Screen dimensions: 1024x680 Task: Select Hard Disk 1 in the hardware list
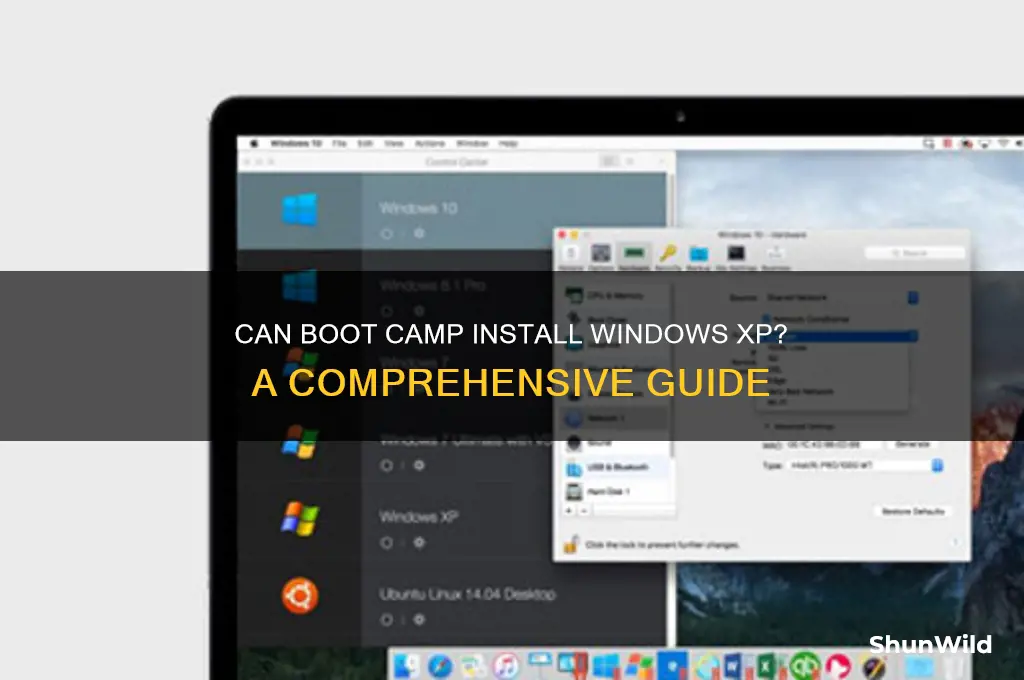coord(616,491)
